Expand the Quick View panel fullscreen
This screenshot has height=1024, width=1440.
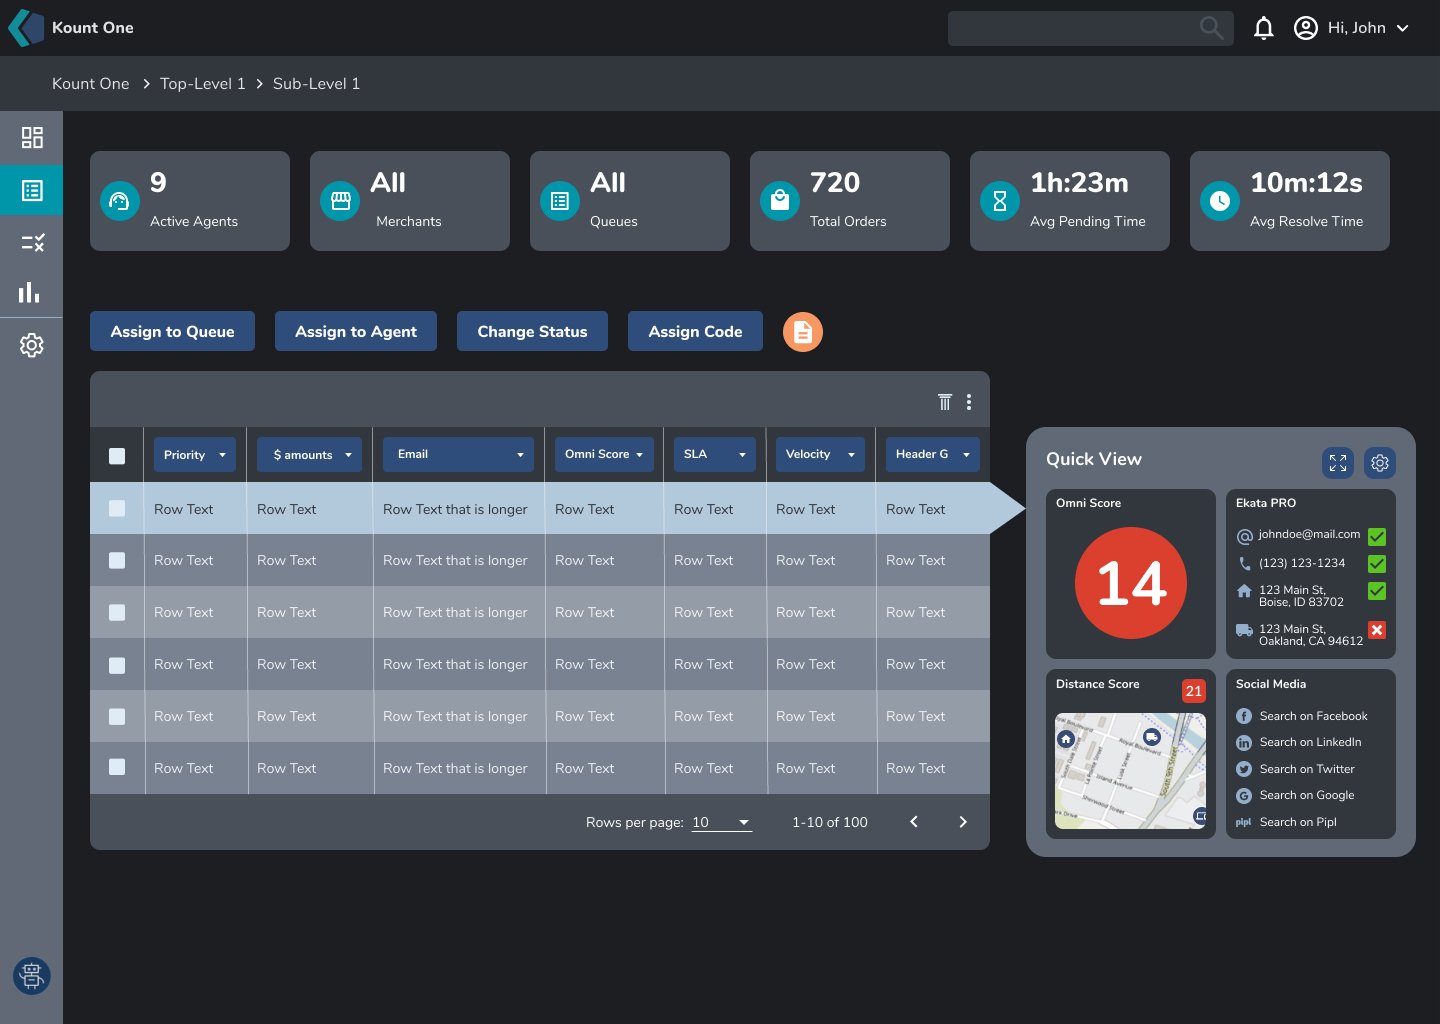coord(1338,463)
